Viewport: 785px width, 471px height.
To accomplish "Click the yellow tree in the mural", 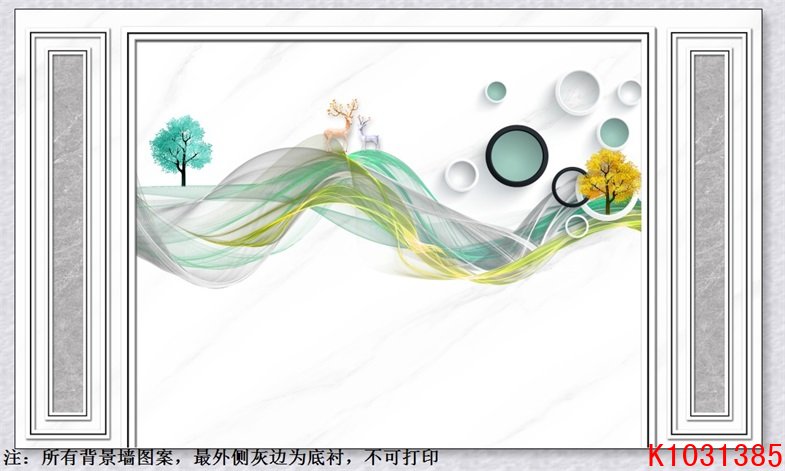I will [x=610, y=182].
